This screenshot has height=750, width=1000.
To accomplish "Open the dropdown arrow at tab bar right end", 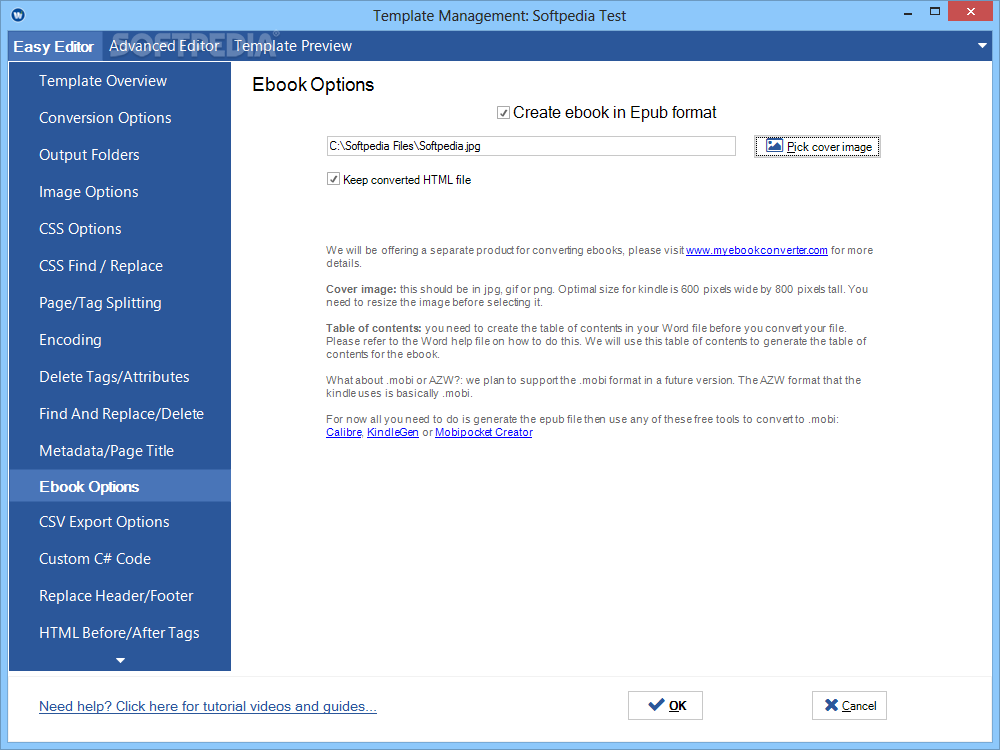I will pos(982,46).
